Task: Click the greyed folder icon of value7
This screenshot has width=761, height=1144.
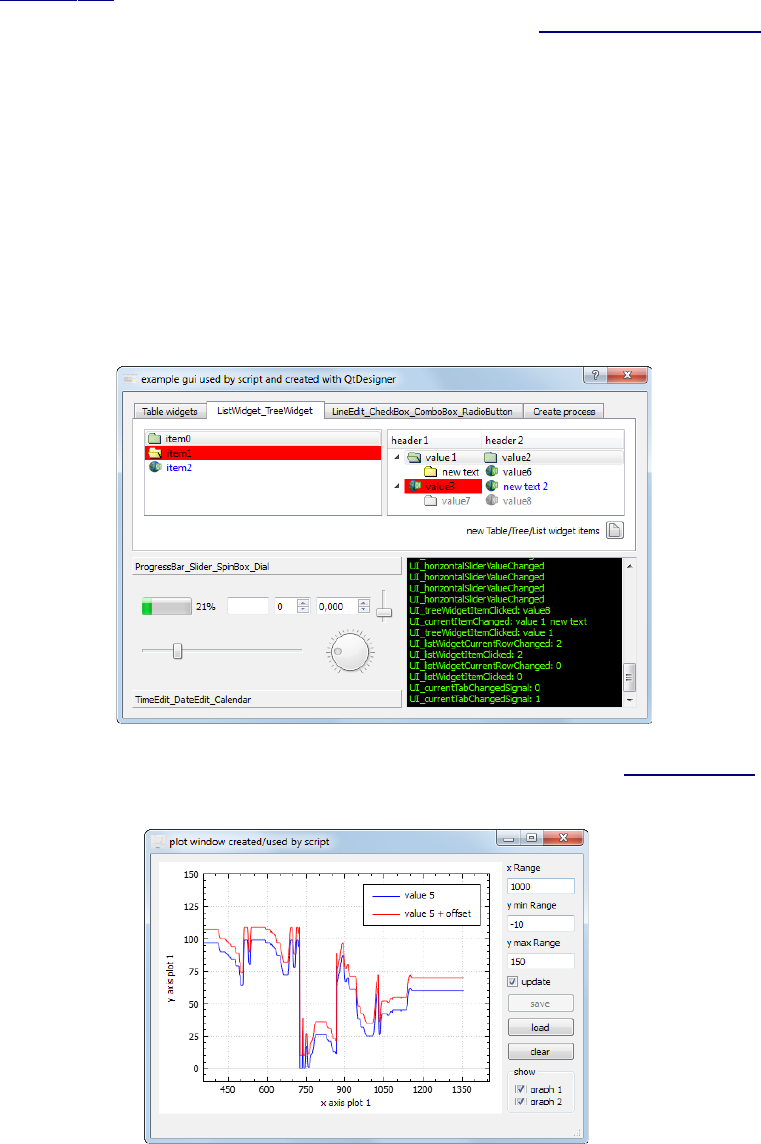Action: (430, 500)
